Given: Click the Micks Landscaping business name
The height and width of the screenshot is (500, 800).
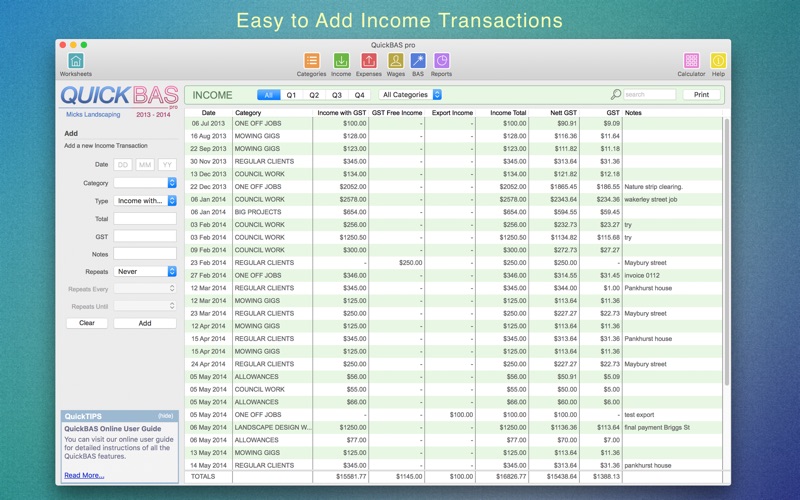Looking at the screenshot, I should pyautogui.click(x=93, y=115).
